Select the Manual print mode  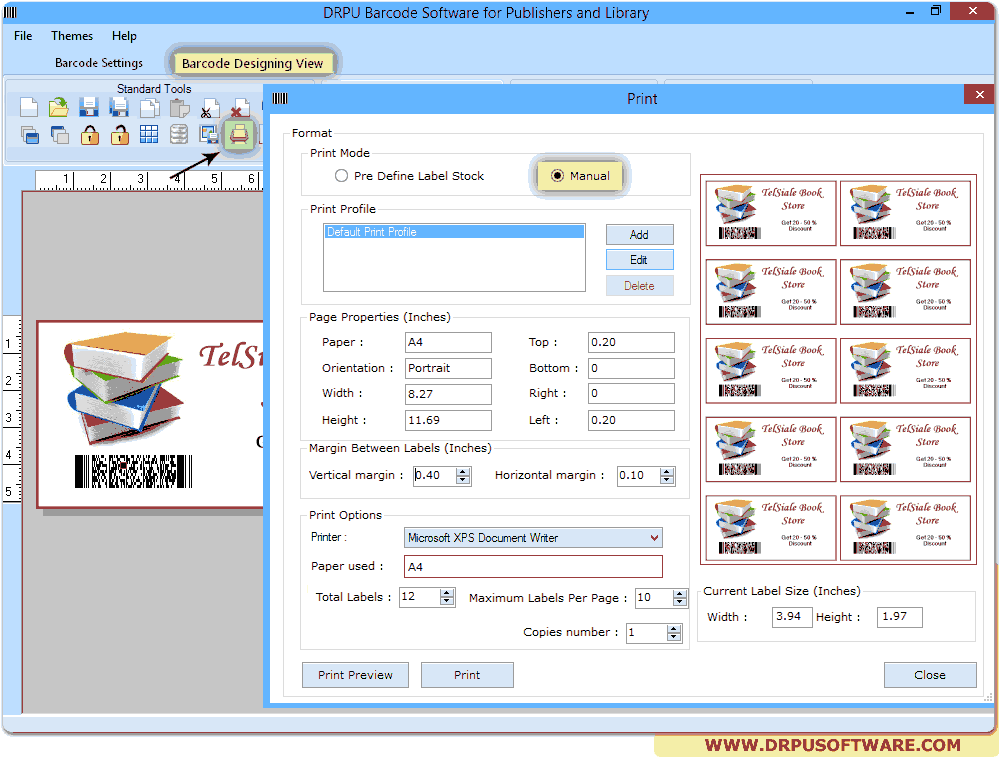[580, 176]
